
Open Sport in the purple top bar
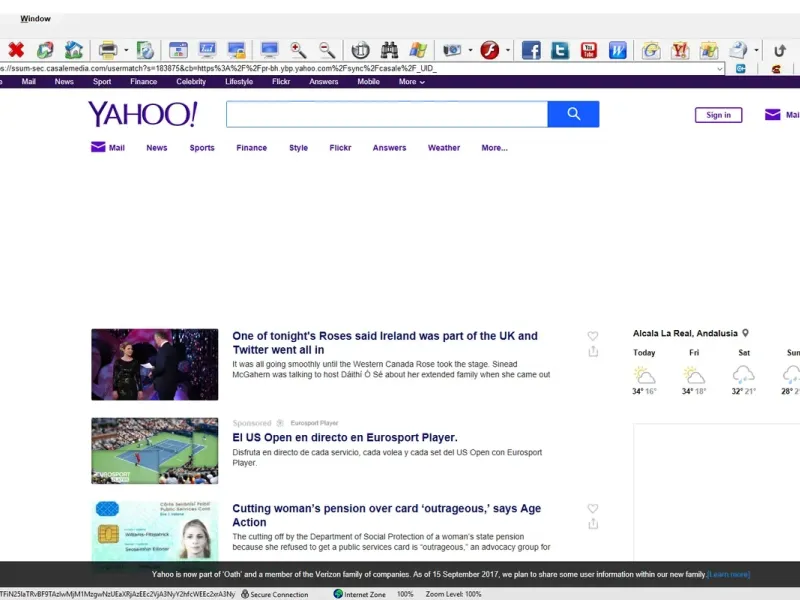point(102,82)
